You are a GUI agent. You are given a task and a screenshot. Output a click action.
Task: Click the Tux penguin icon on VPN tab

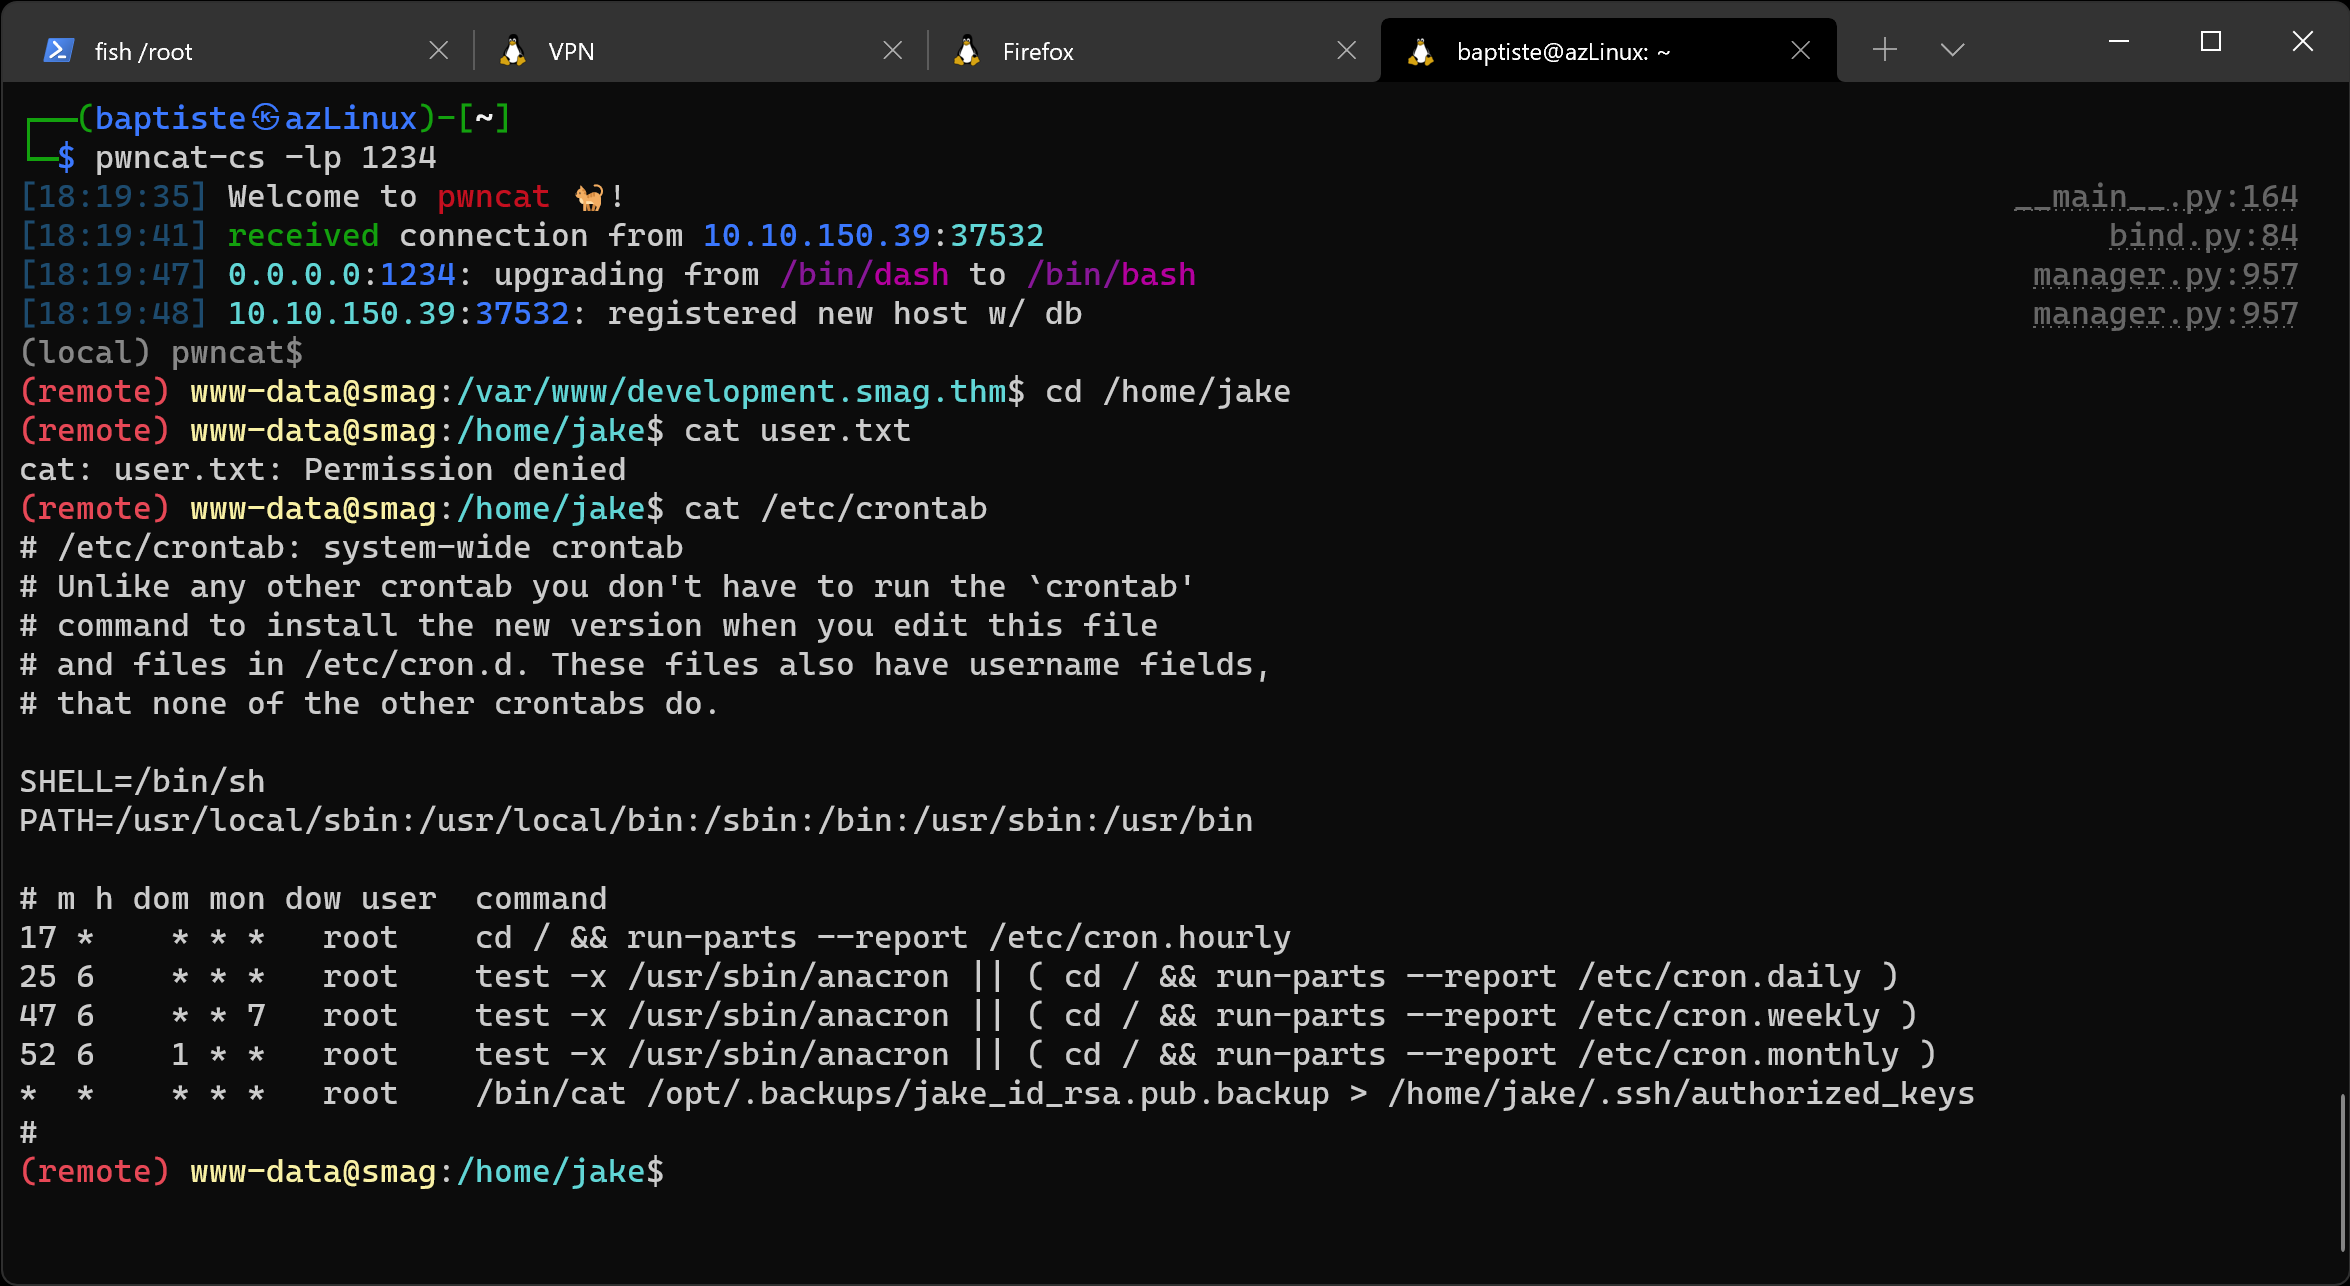pyautogui.click(x=513, y=51)
